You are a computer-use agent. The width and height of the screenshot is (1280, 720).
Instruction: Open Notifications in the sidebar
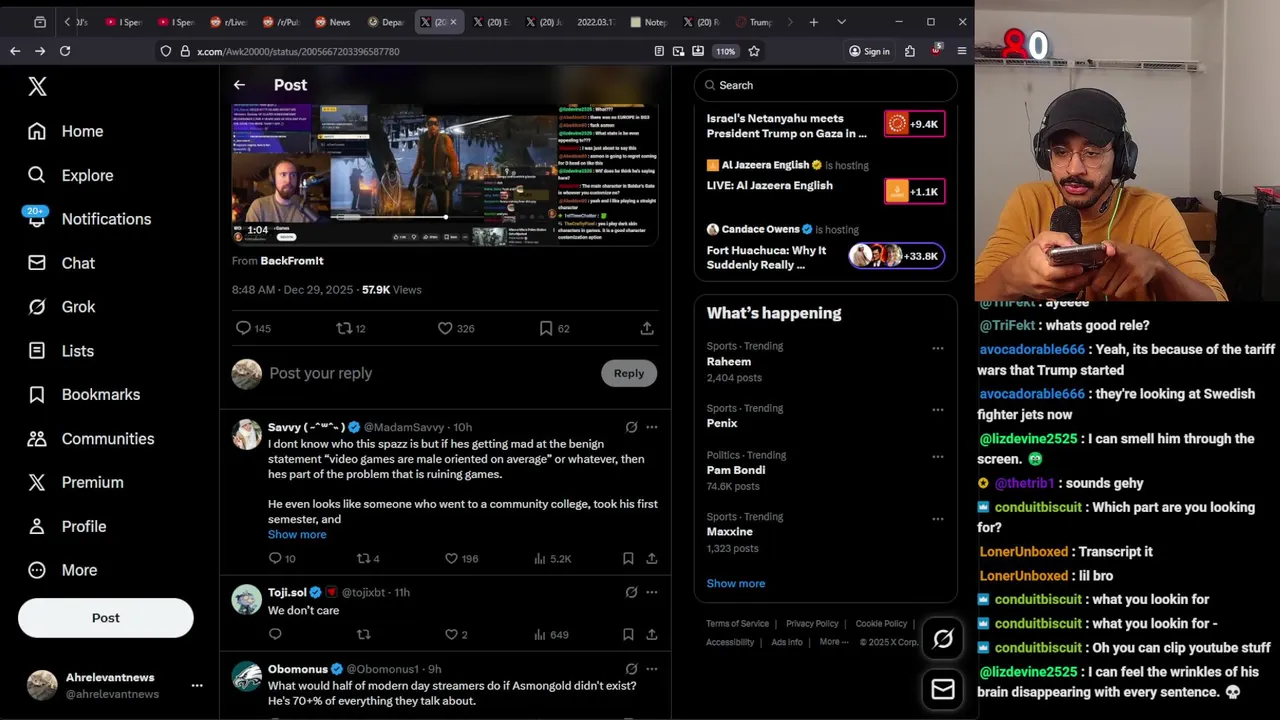tap(90, 219)
